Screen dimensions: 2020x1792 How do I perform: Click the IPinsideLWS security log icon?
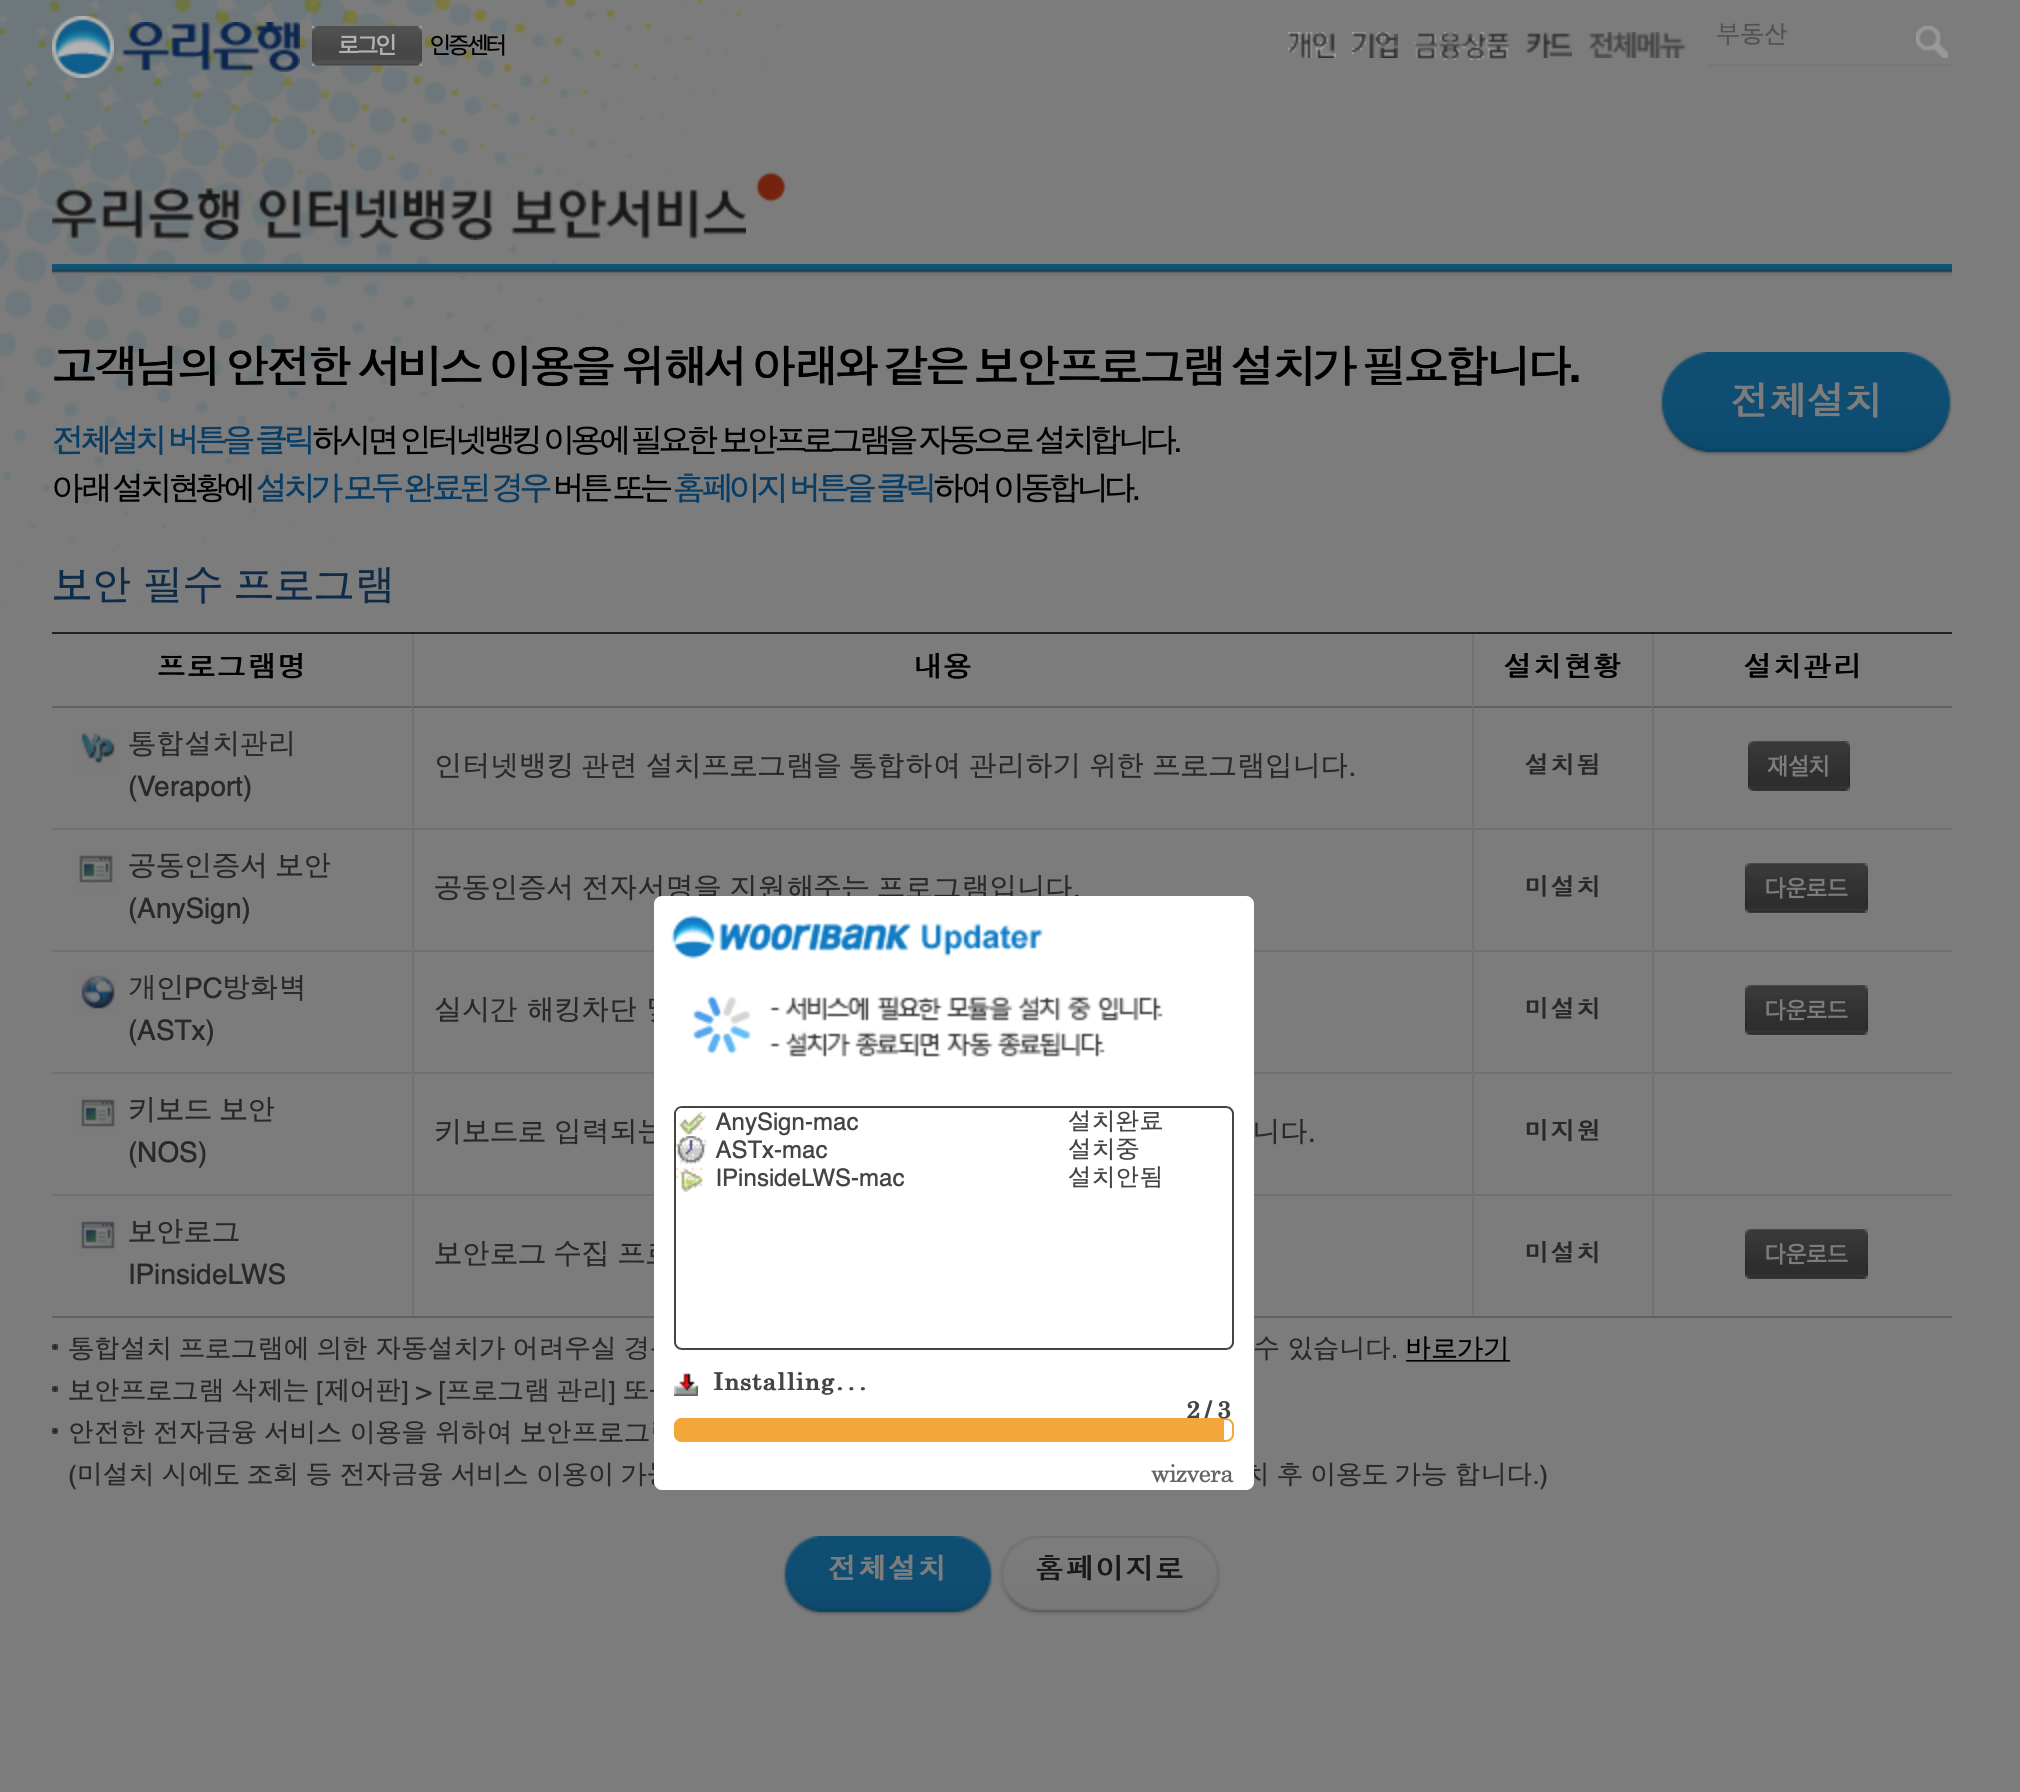click(x=97, y=1234)
